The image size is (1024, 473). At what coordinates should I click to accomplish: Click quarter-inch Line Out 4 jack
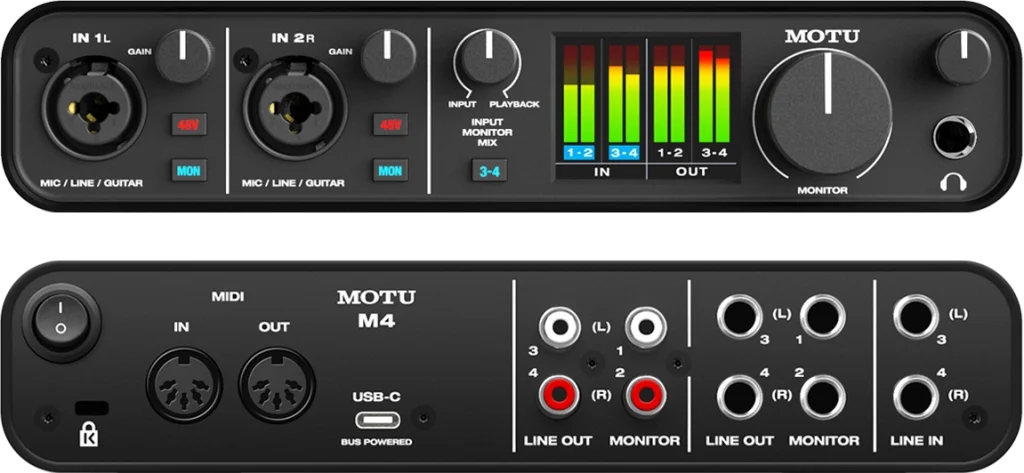pyautogui.click(x=740, y=397)
